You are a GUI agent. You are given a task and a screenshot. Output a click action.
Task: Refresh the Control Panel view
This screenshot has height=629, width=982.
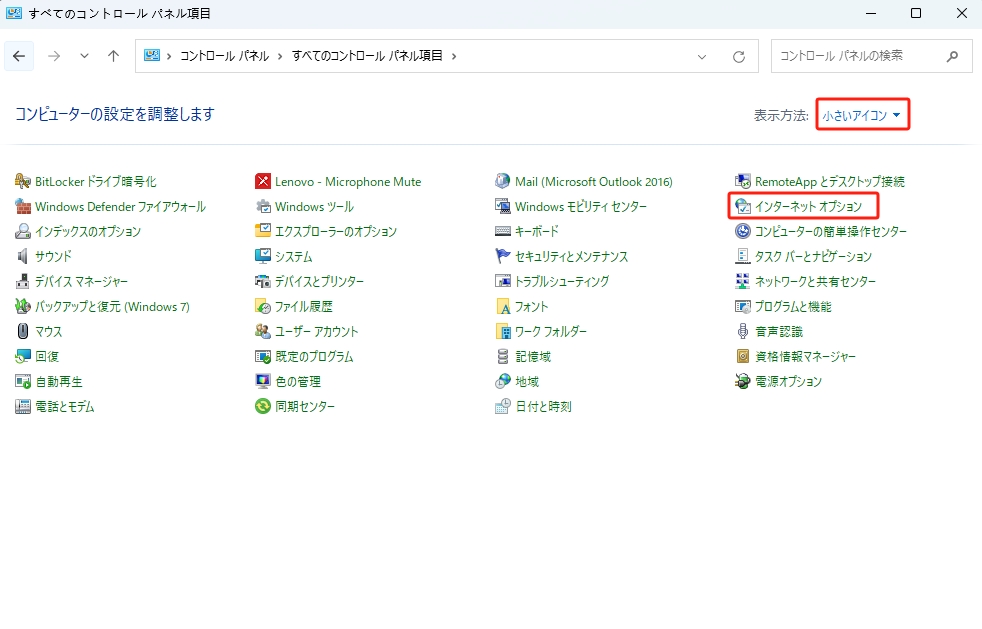click(x=739, y=56)
